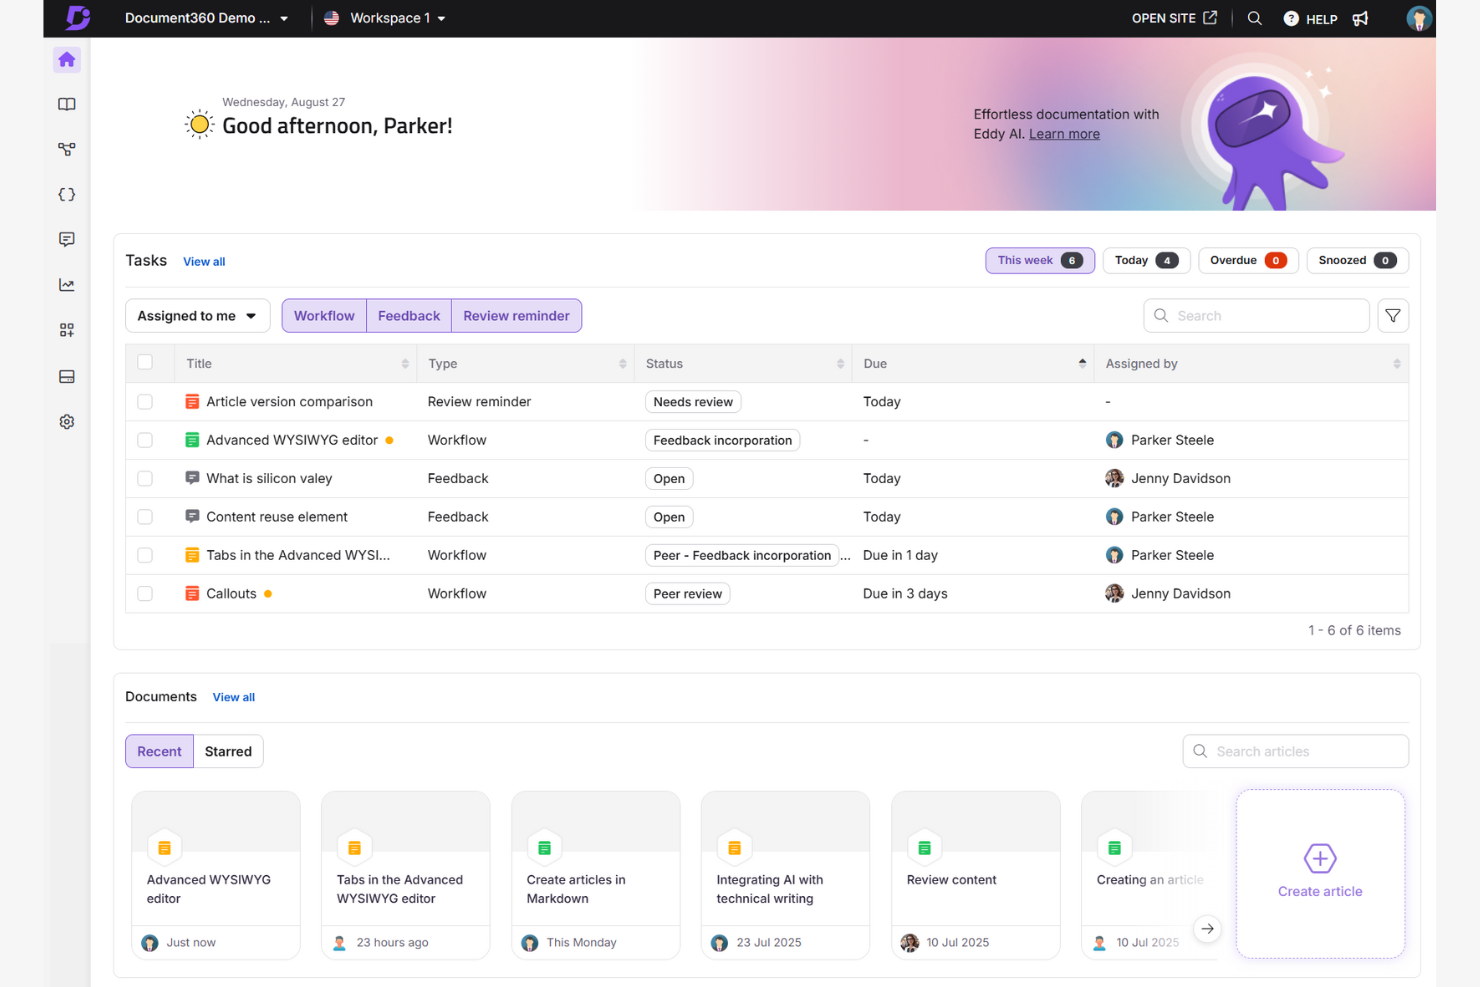Open the Drive icon in sidebar

tap(66, 376)
